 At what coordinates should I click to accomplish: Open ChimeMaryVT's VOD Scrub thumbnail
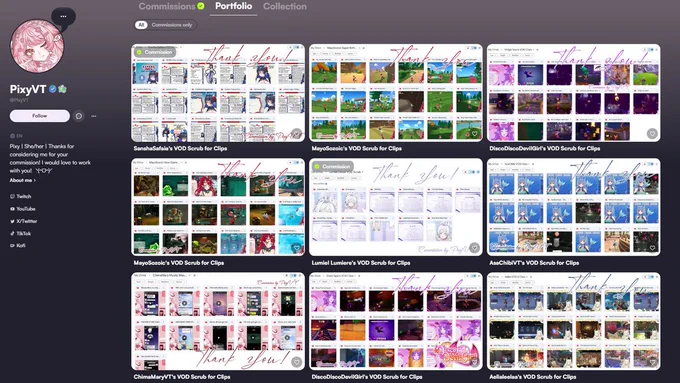[218, 321]
